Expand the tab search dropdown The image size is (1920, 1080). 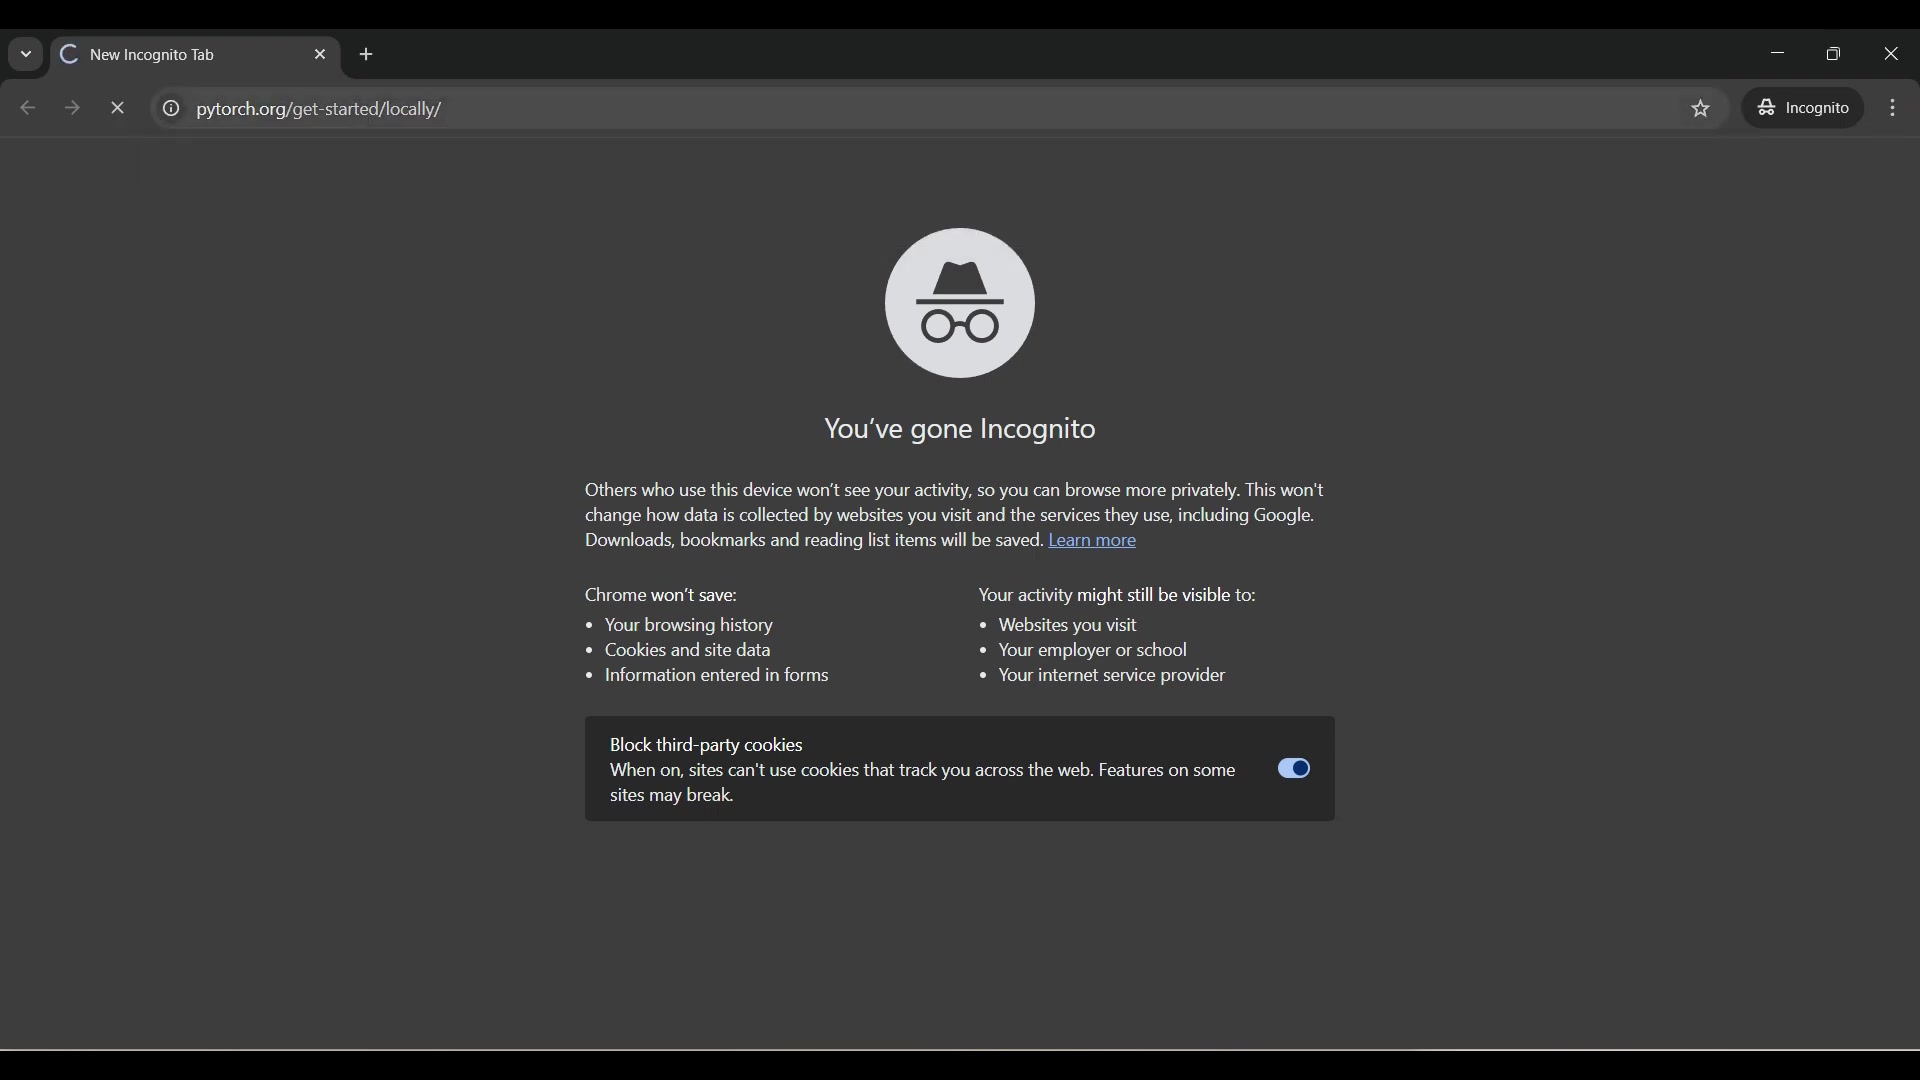pyautogui.click(x=26, y=55)
